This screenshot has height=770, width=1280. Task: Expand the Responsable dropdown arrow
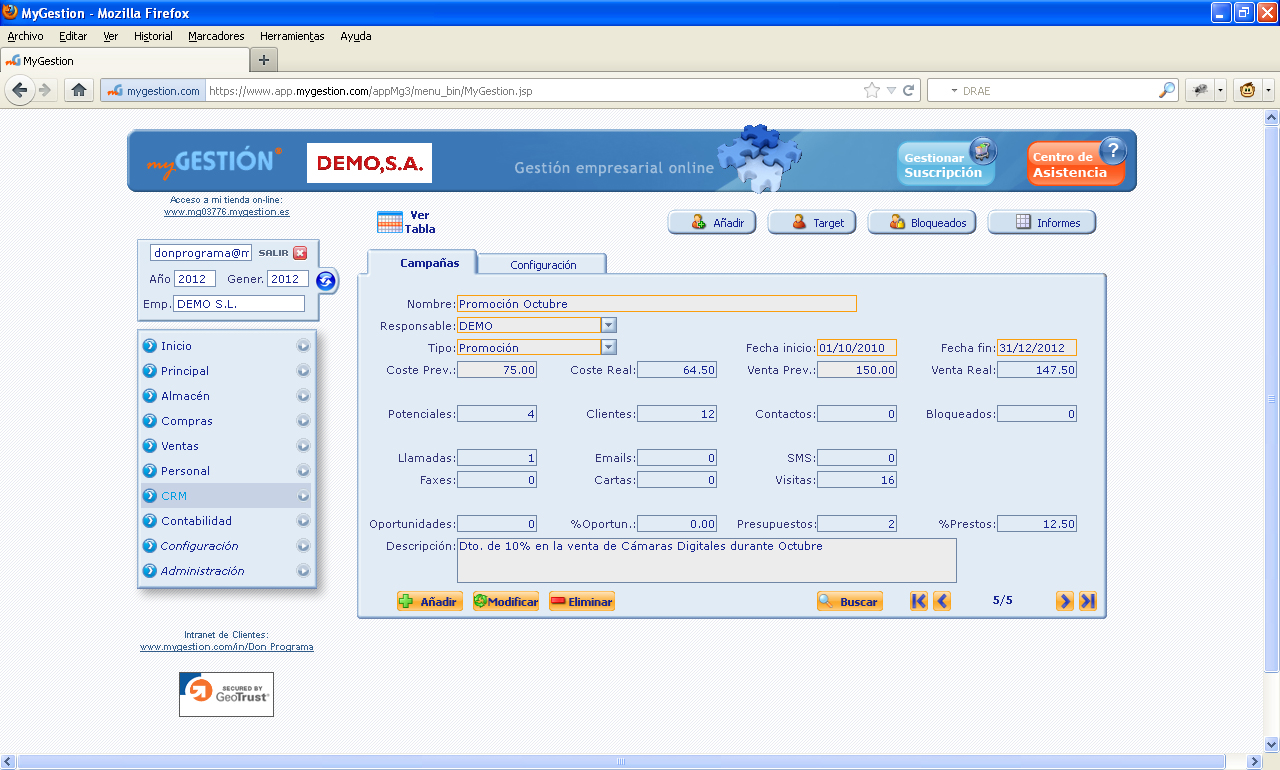coord(608,325)
